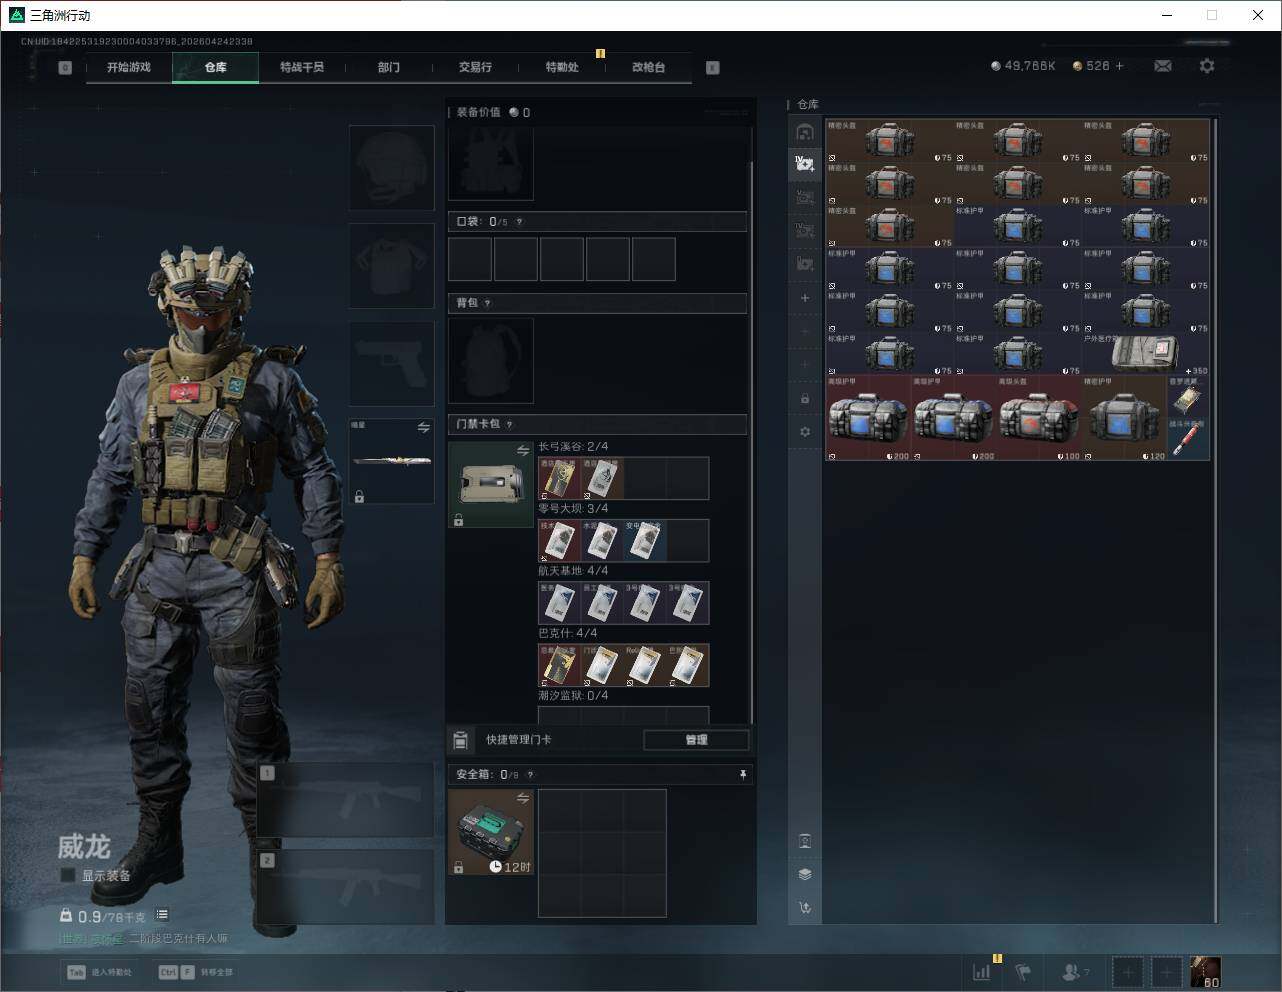Click the stacked layers icon in warehouse sidebar

tap(805, 874)
